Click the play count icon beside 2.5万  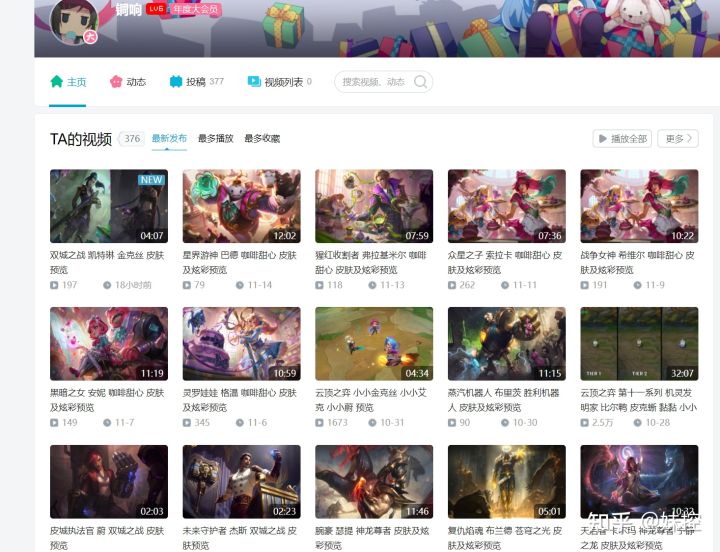pyautogui.click(x=585, y=423)
